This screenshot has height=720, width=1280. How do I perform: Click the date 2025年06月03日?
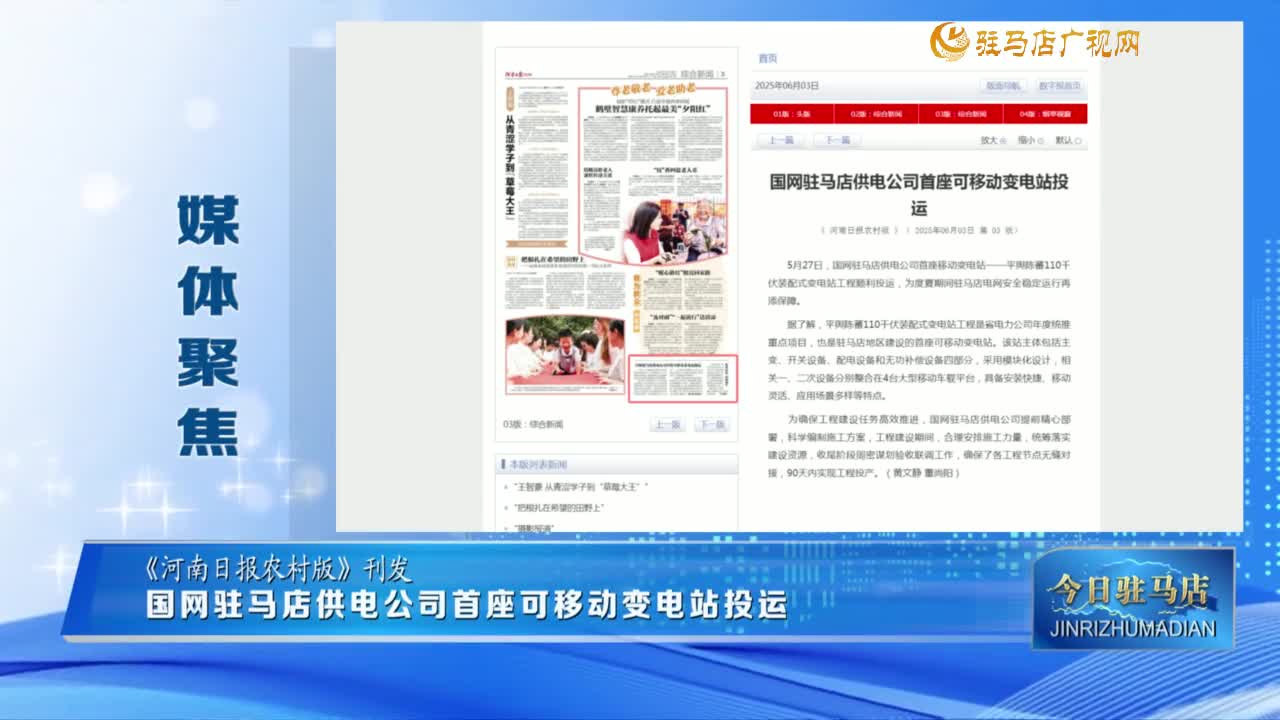coord(787,86)
